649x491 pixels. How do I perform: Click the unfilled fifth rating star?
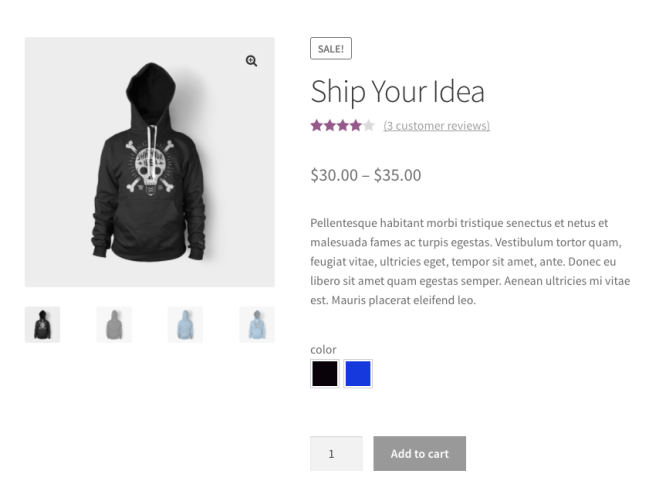click(369, 126)
